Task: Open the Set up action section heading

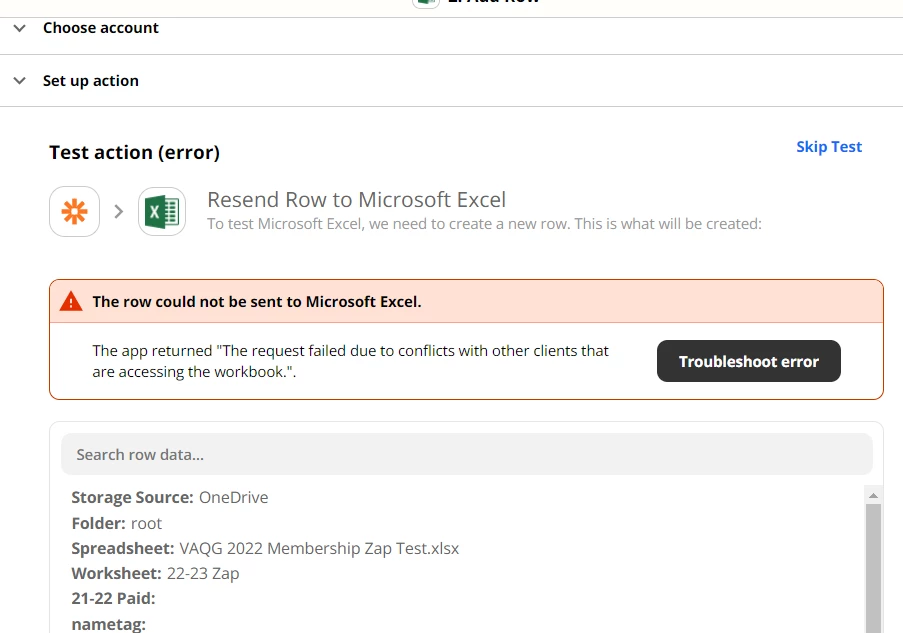Action: 90,81
